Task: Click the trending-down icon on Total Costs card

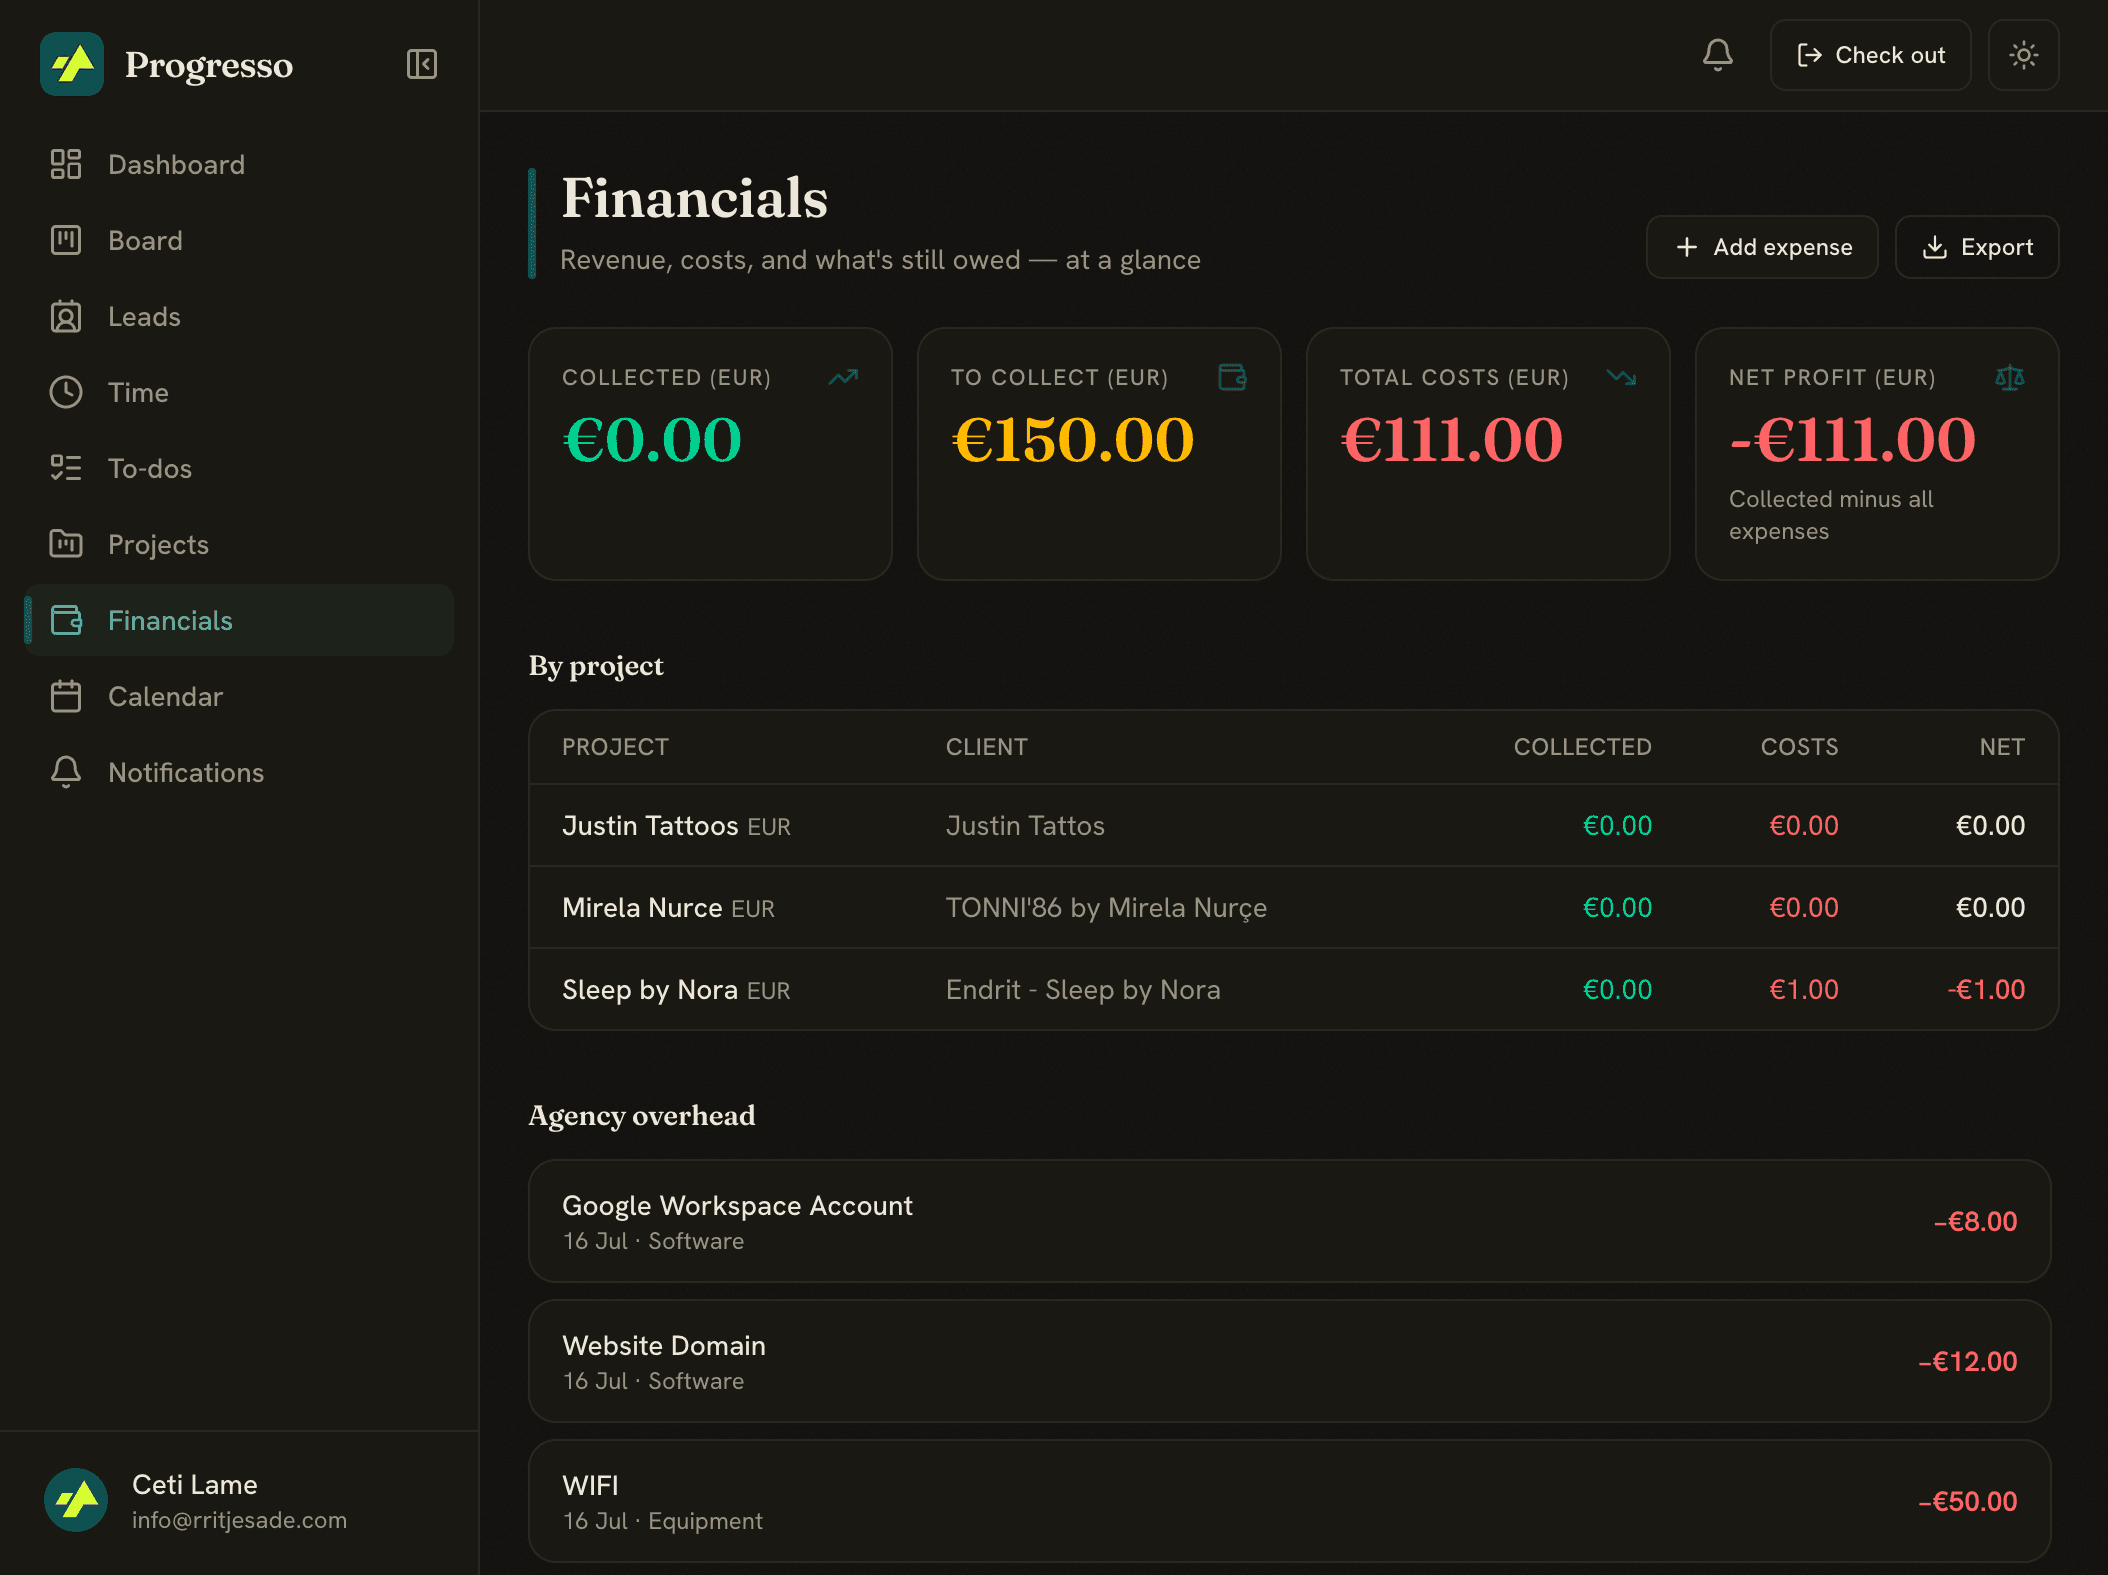Action: tap(1622, 377)
